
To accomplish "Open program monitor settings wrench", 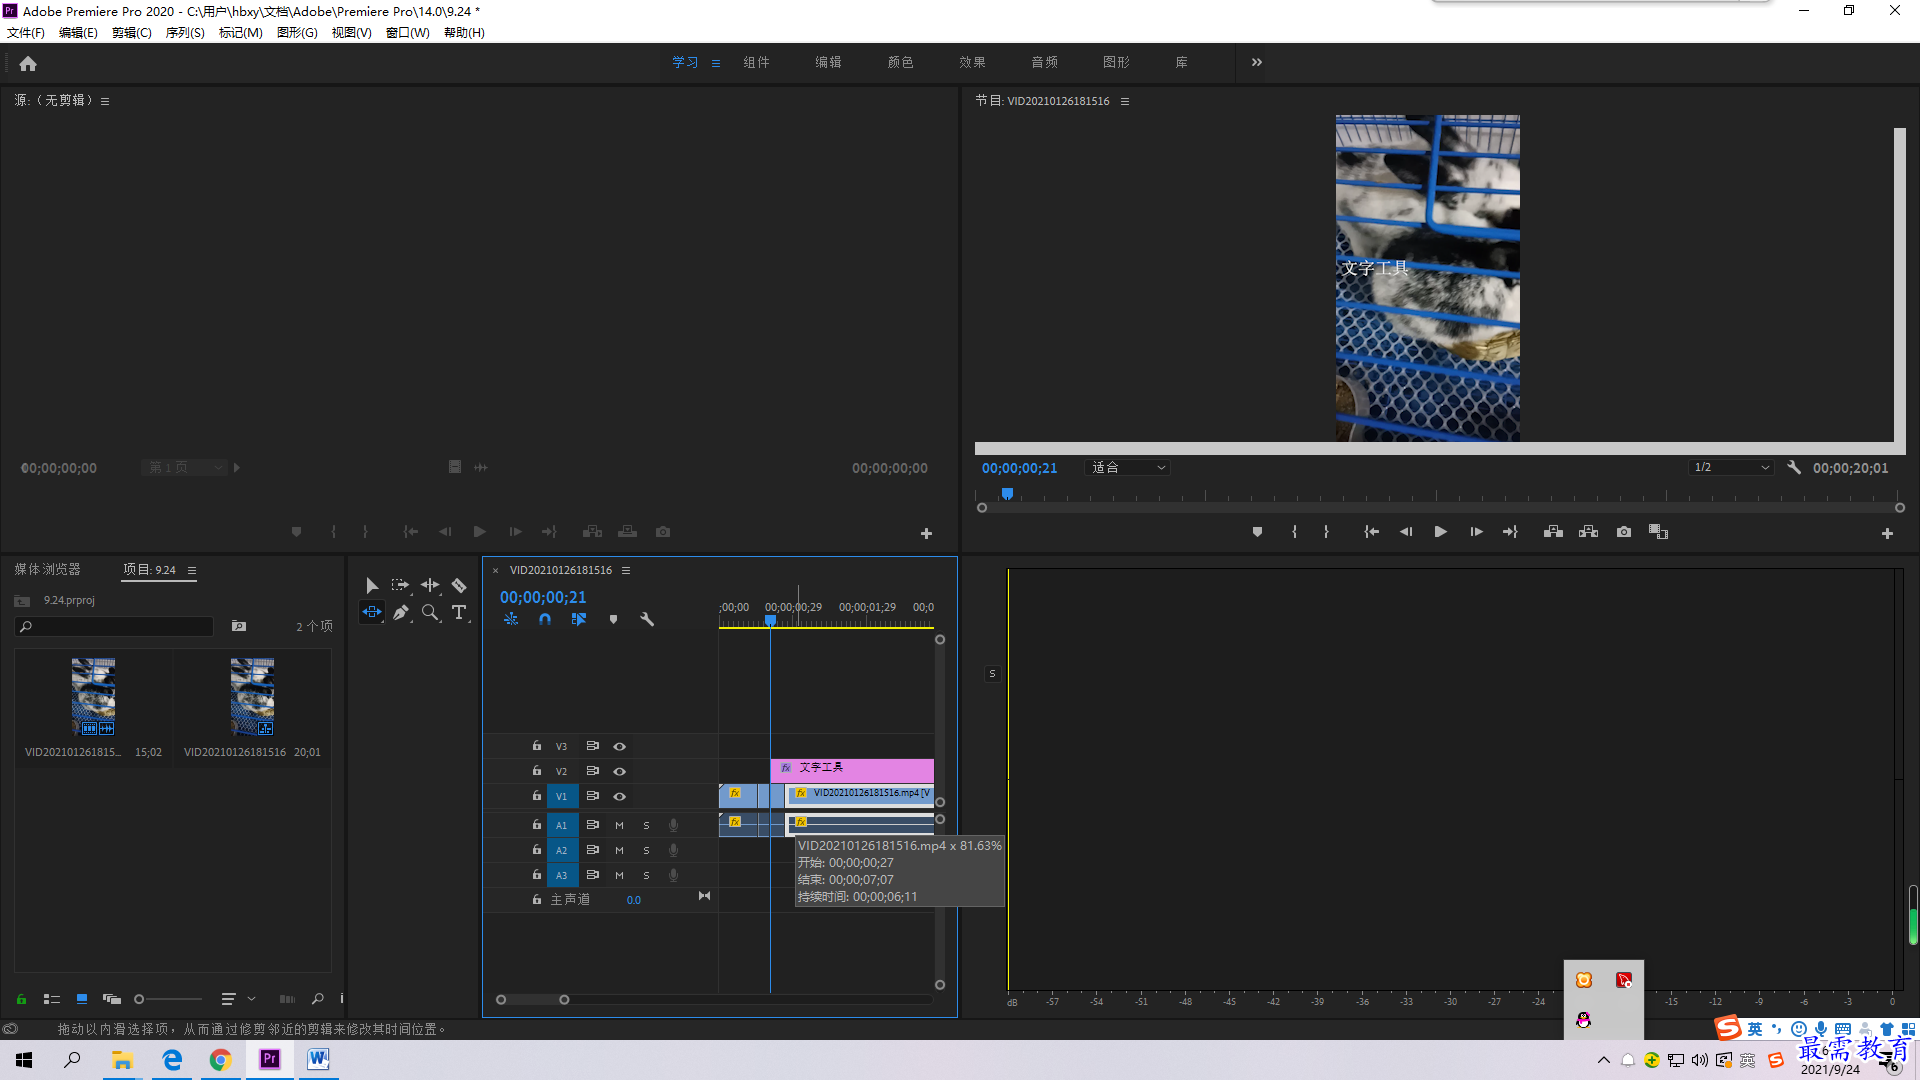I will (1794, 467).
